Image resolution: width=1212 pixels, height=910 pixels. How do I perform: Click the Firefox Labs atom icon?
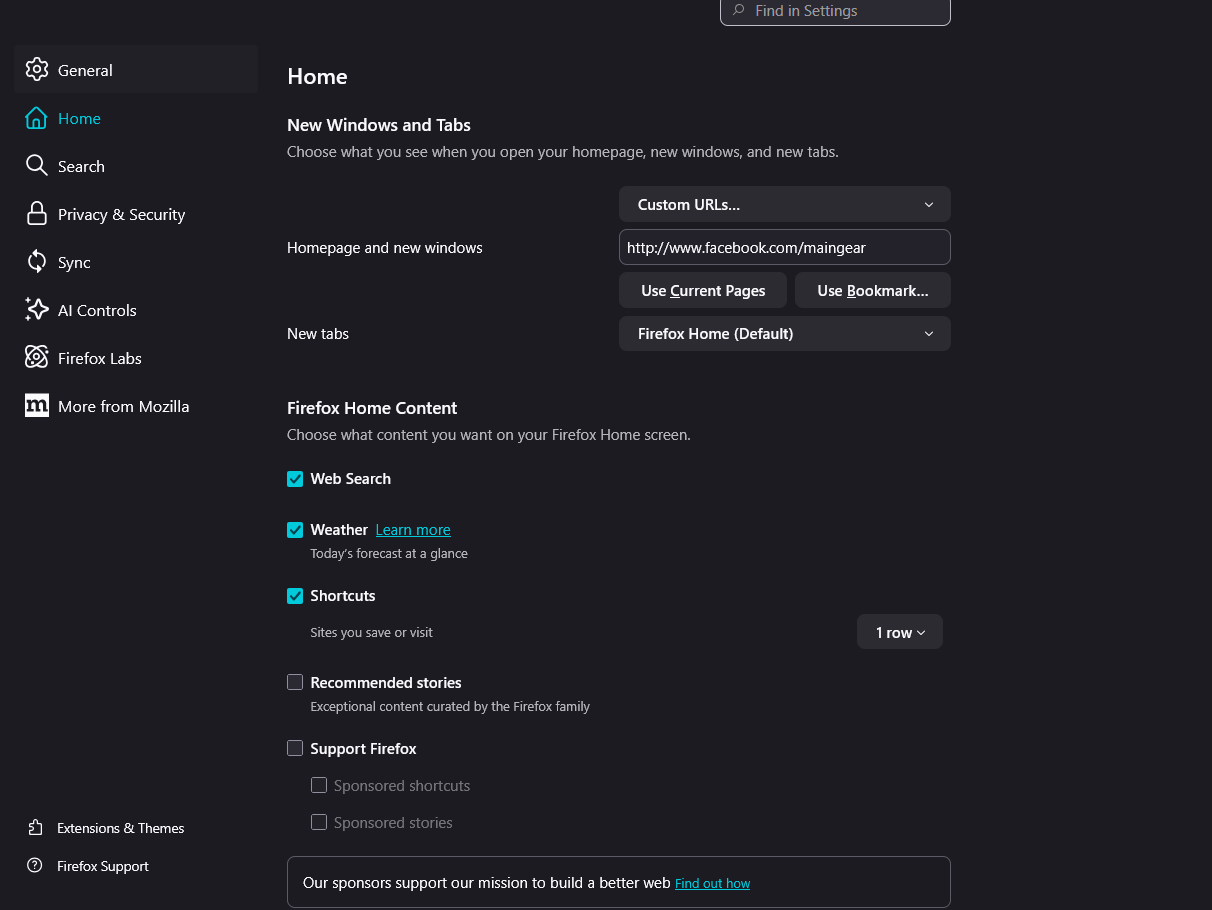coord(37,358)
